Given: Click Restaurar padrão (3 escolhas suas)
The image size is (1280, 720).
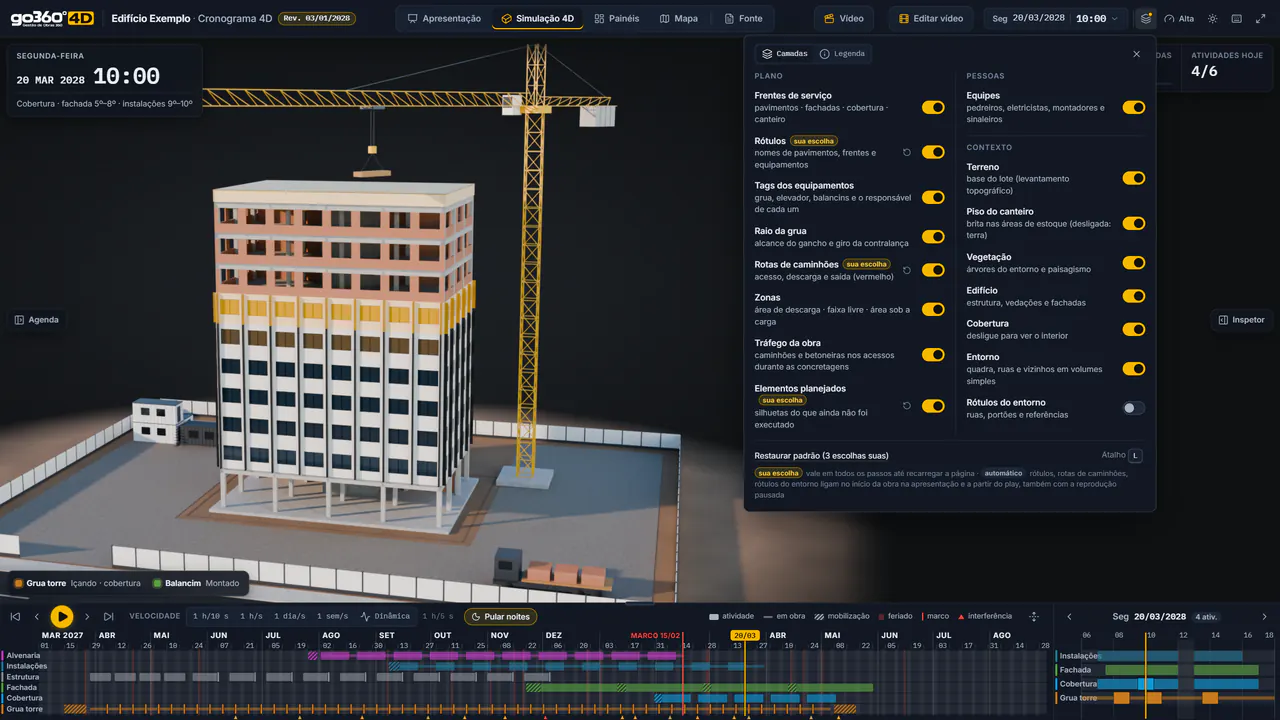Looking at the screenshot, I should [x=821, y=455].
